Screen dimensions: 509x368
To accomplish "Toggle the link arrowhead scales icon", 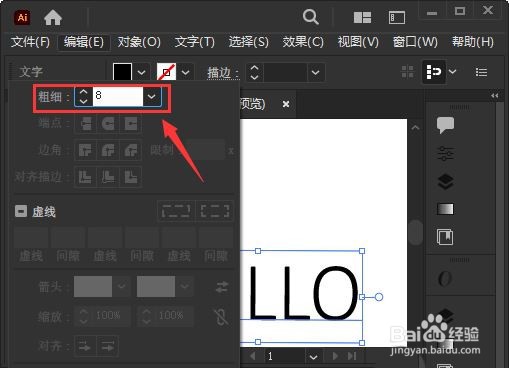I will (x=221, y=317).
